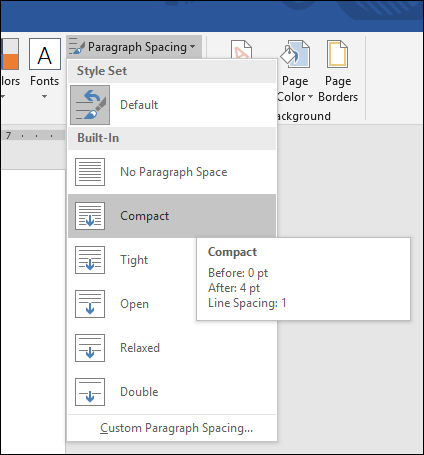
Task: Pick the Open spacing icon
Action: (x=90, y=304)
